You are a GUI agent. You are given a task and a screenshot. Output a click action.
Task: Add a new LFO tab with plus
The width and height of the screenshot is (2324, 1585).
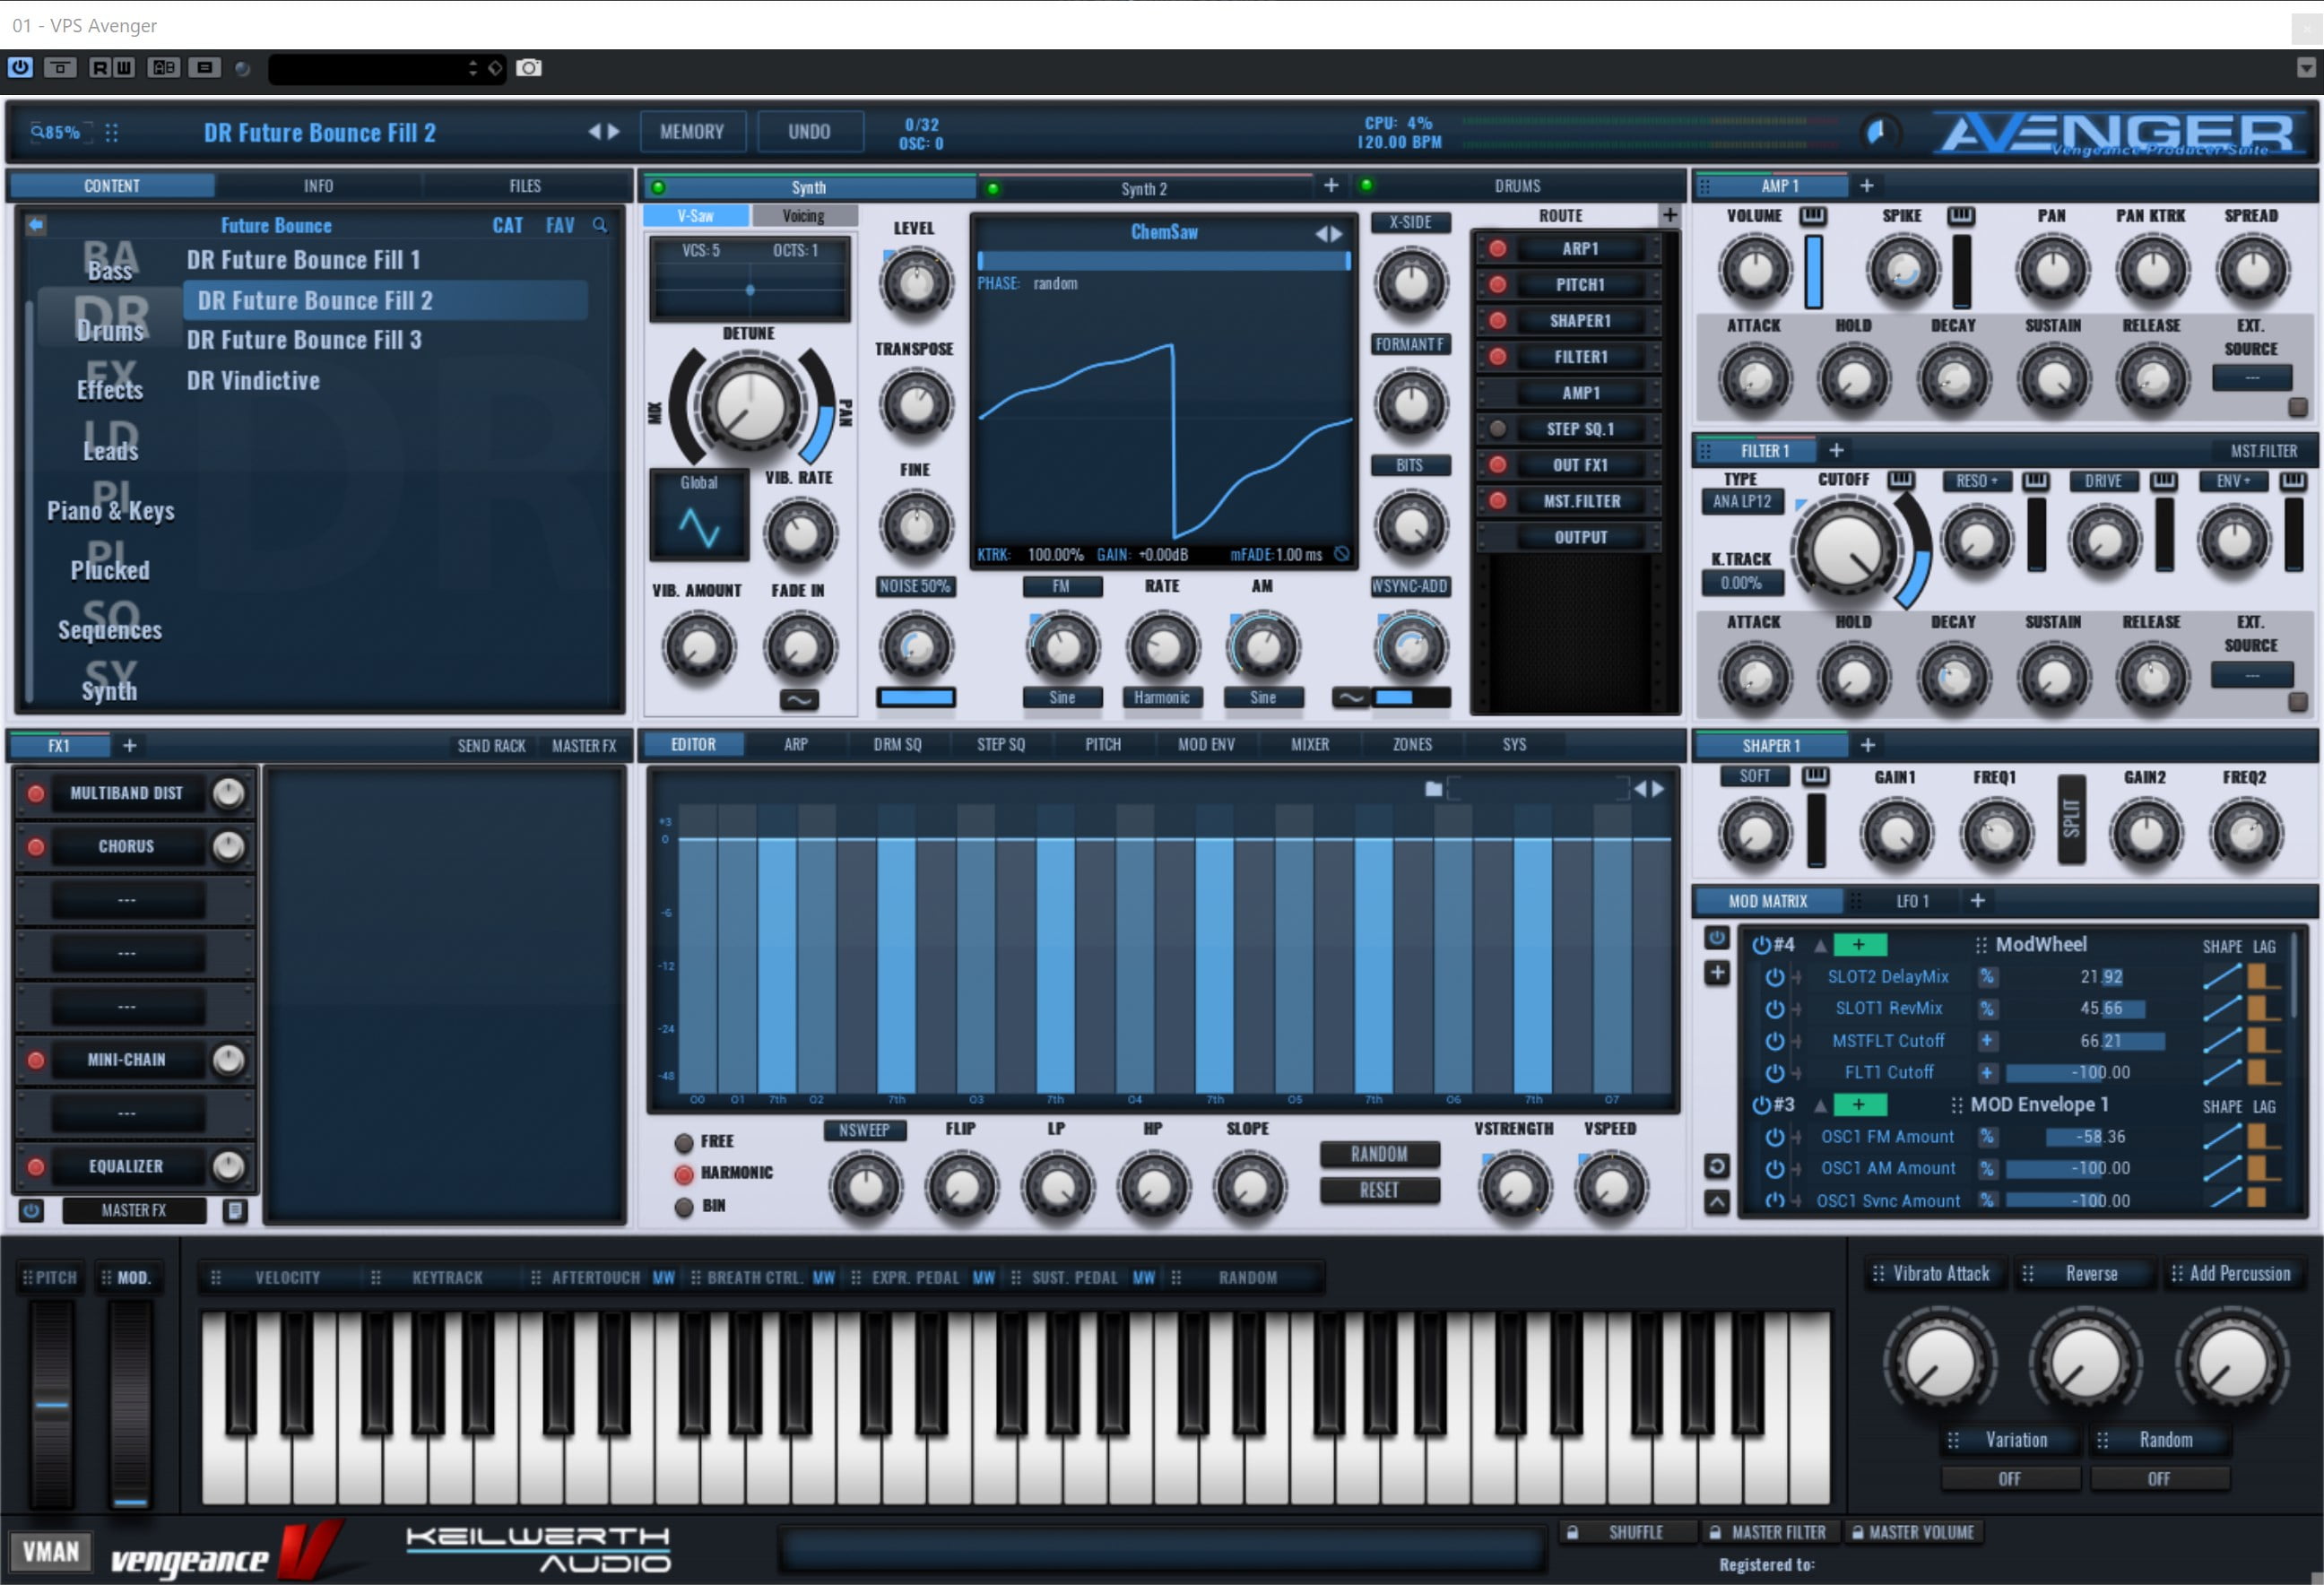point(1977,901)
